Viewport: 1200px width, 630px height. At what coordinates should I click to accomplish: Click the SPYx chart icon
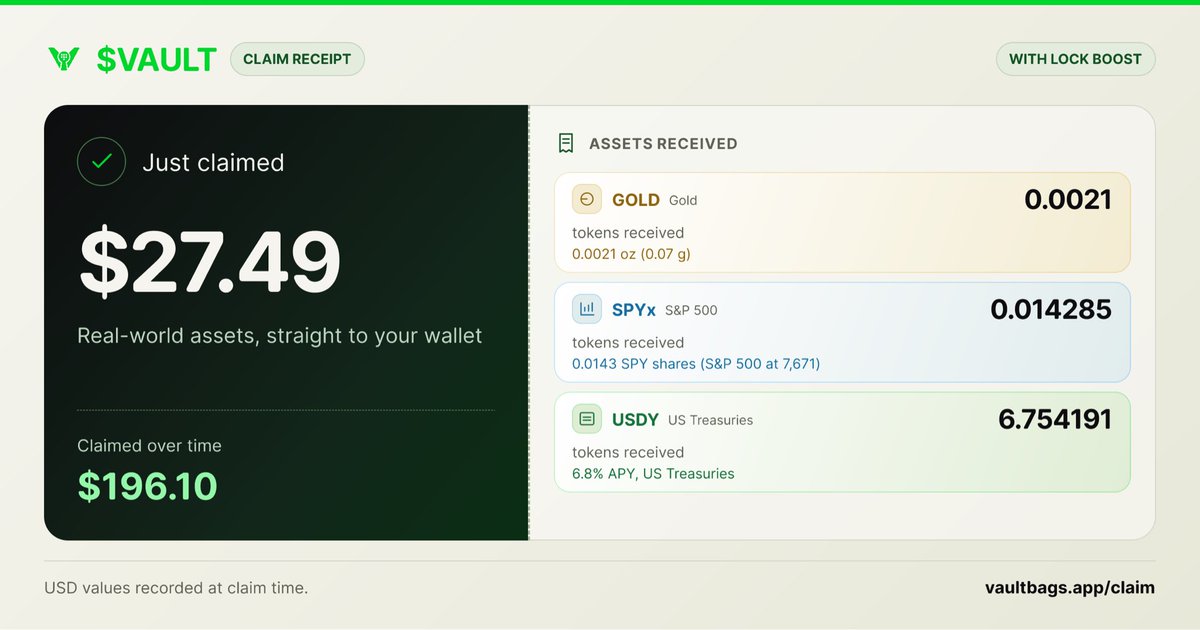coord(587,309)
